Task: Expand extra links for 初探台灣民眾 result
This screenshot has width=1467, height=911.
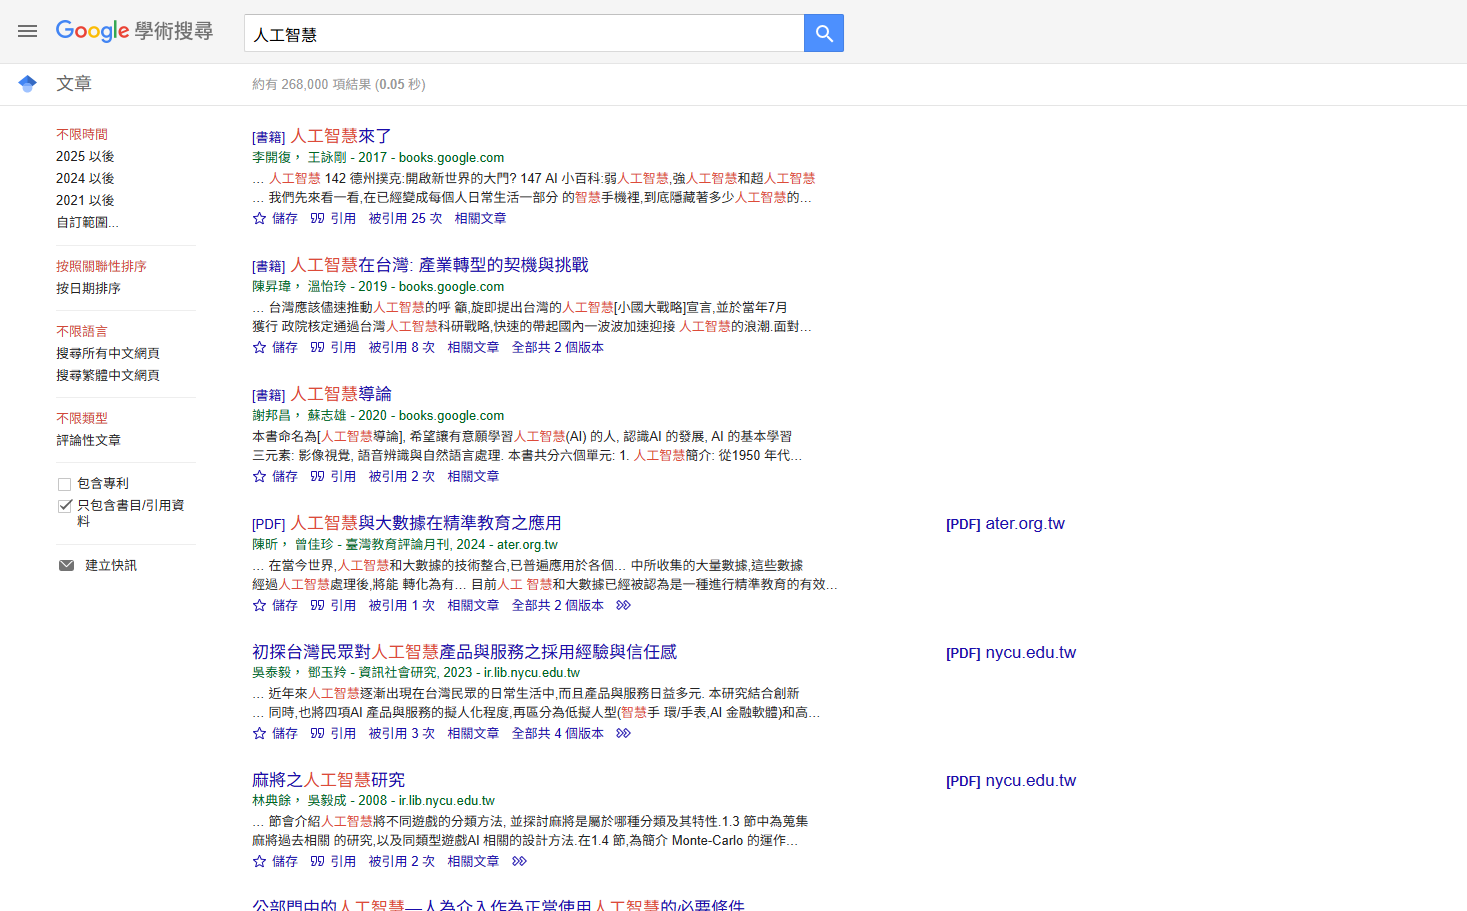Action: click(622, 733)
